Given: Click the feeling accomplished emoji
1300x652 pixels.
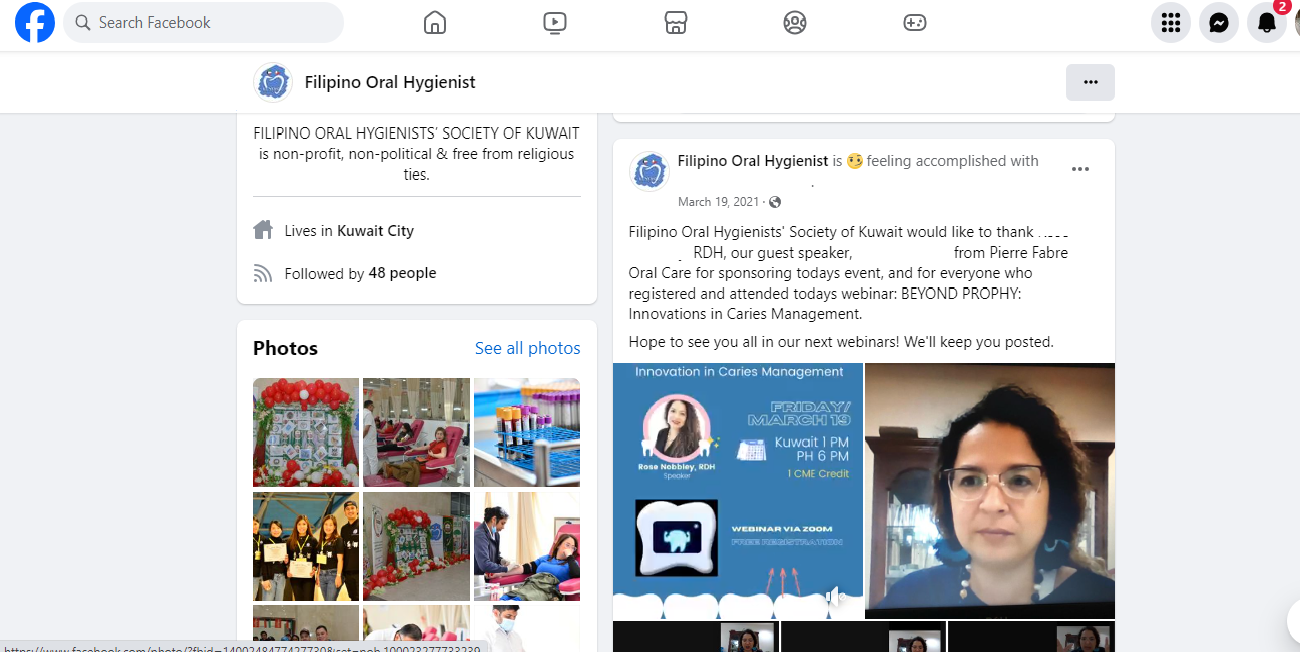Looking at the screenshot, I should tap(854, 161).
